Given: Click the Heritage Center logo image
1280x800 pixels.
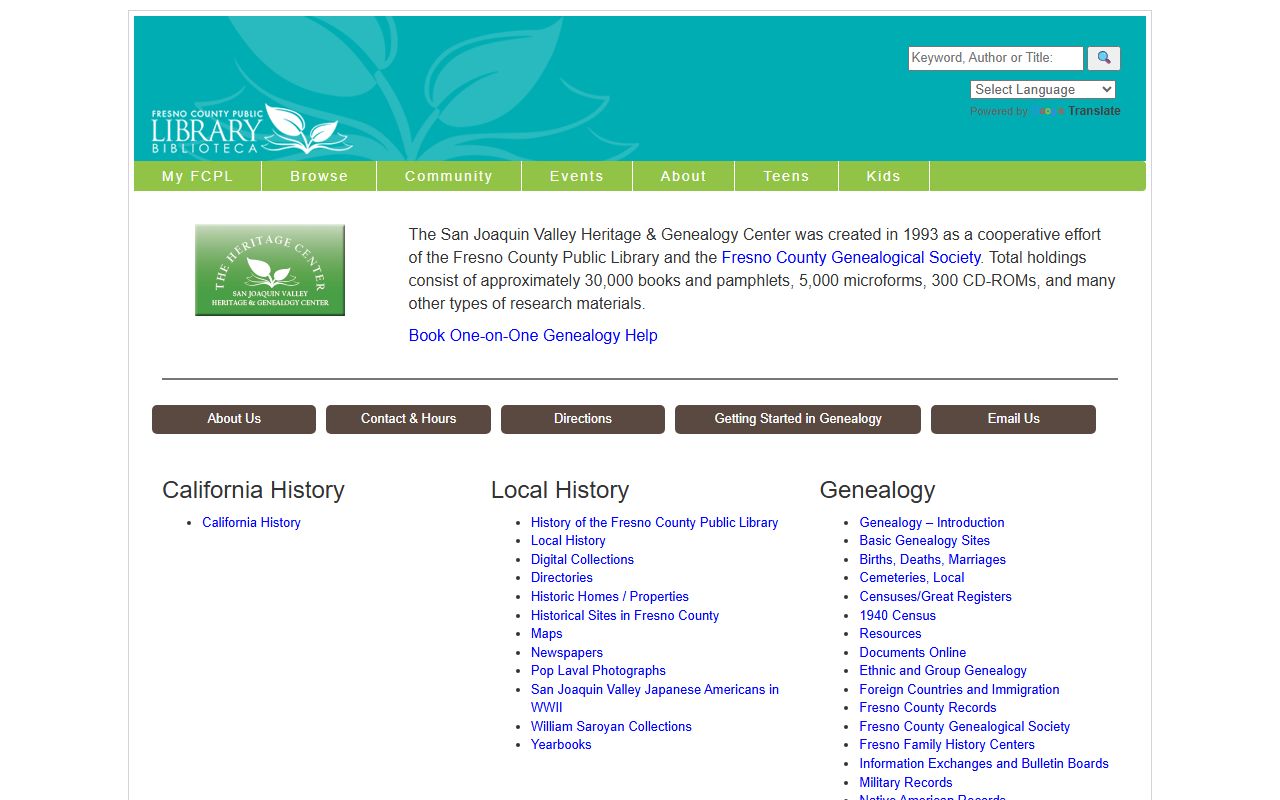Looking at the screenshot, I should [270, 270].
